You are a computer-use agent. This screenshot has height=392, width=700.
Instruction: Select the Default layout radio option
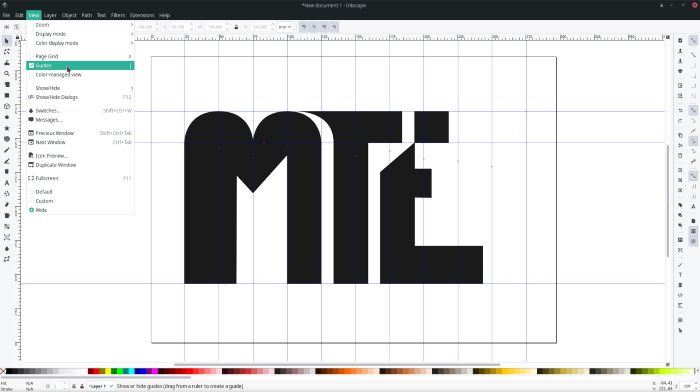(x=31, y=192)
